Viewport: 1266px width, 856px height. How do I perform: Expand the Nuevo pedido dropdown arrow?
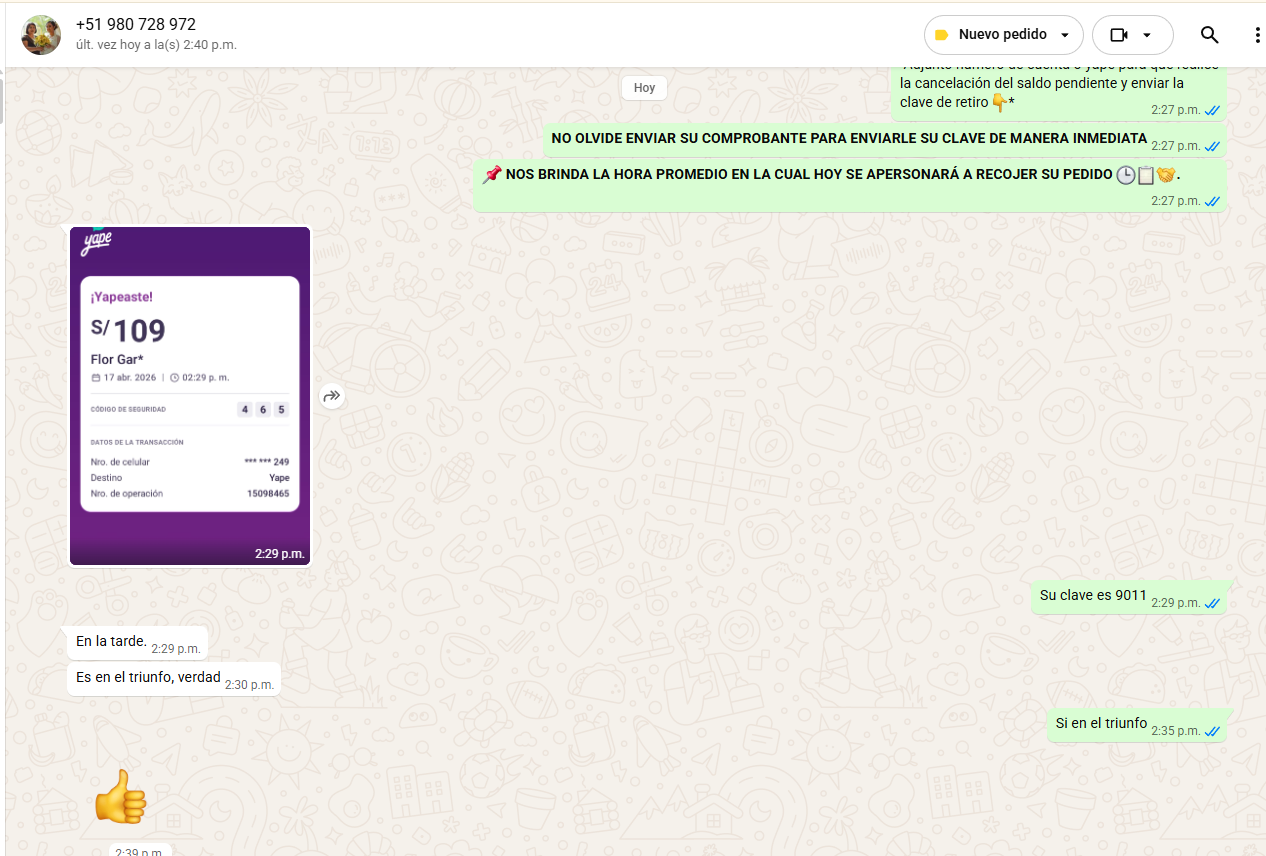pos(1065,35)
